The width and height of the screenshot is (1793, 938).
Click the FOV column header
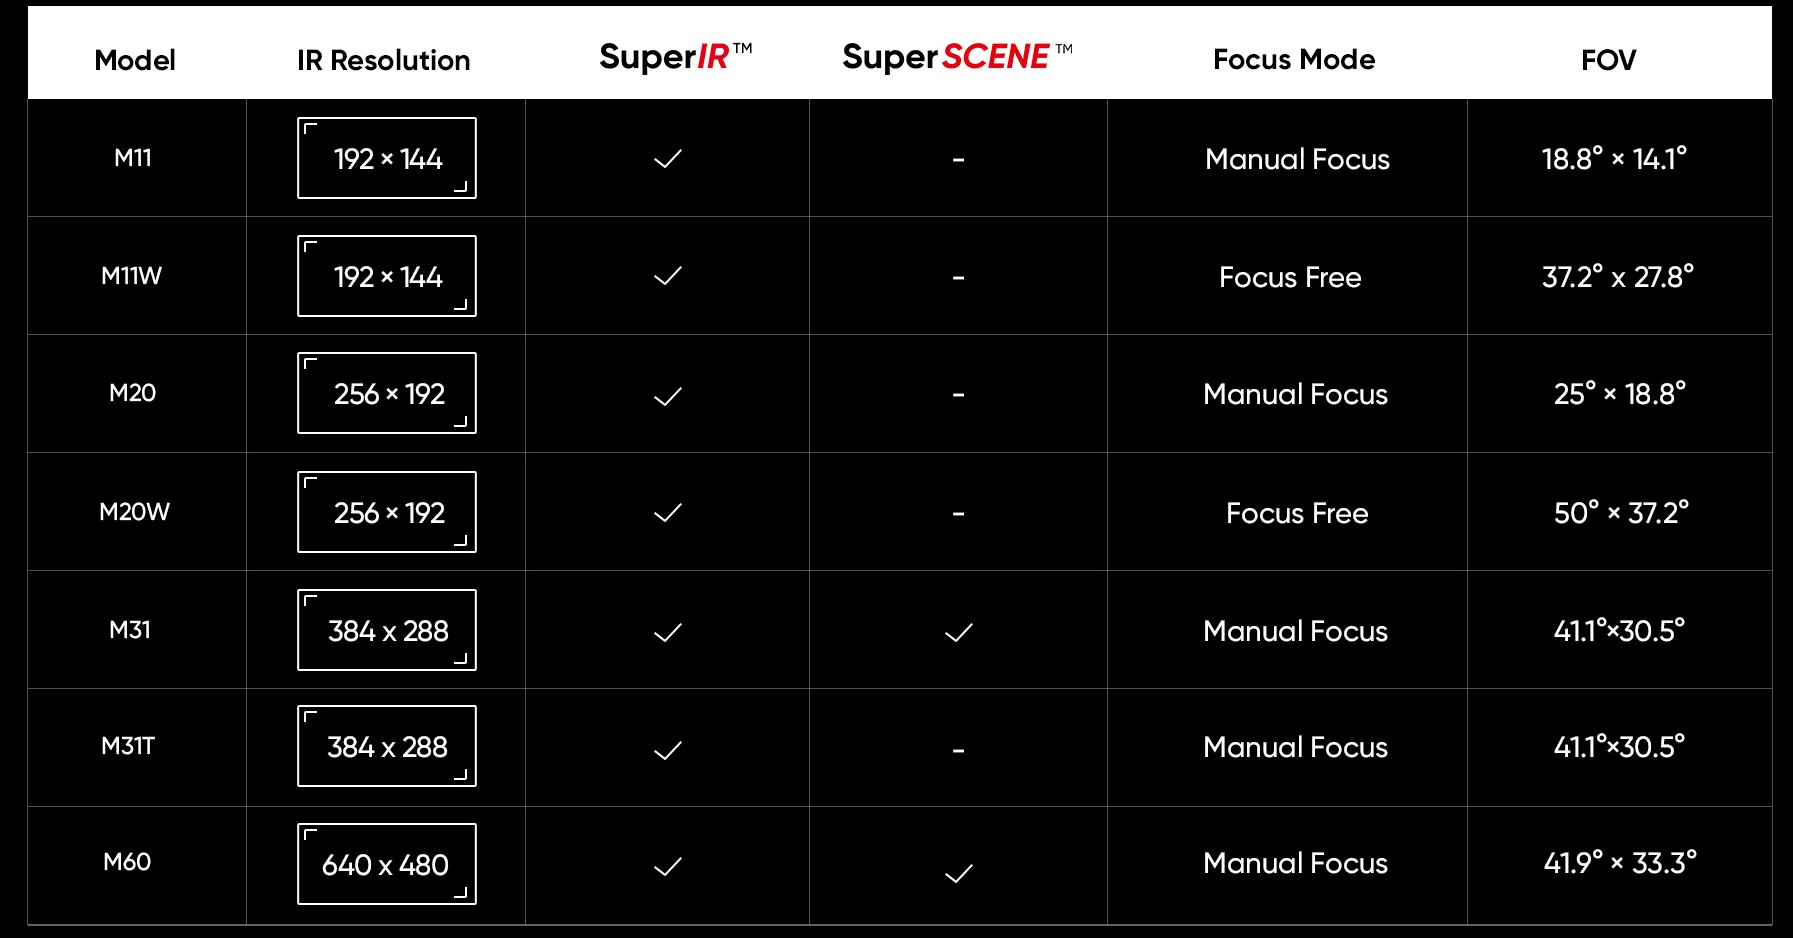tap(1608, 60)
